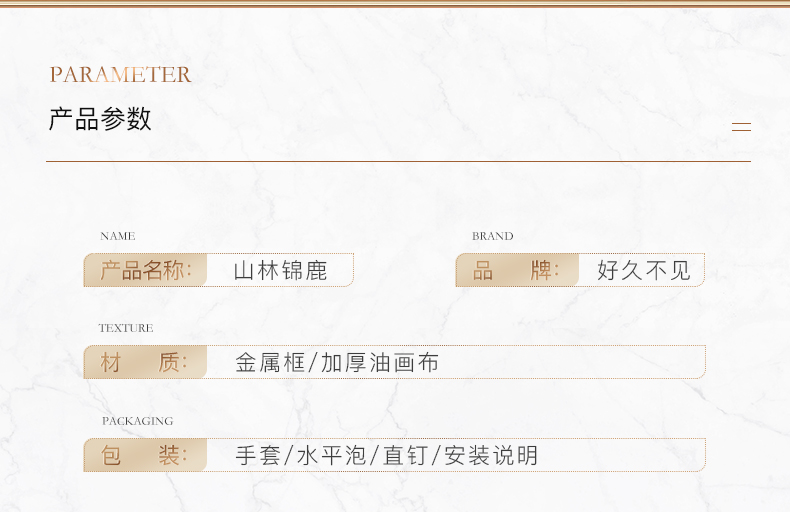The image size is (790, 512).
Task: Click the PARAMETER heading text
Action: tap(120, 75)
